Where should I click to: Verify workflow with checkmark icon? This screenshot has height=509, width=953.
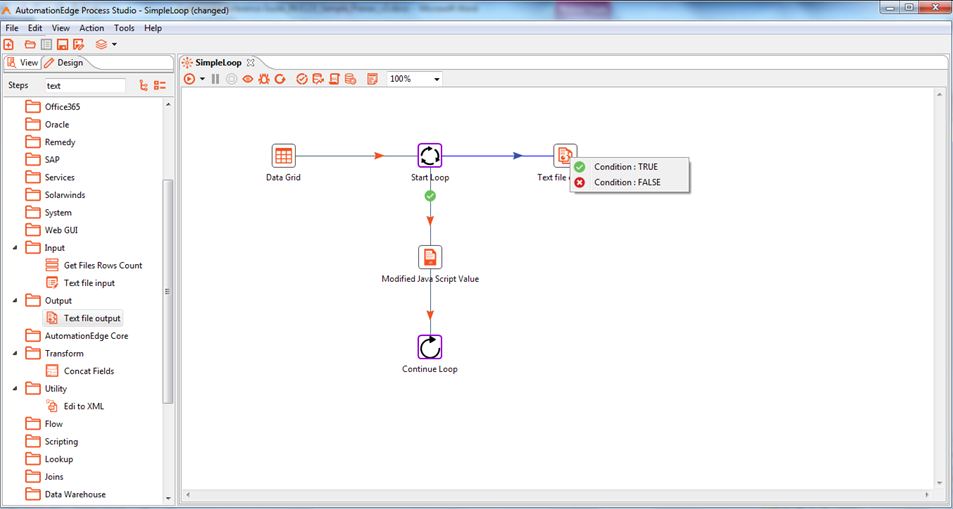(301, 78)
